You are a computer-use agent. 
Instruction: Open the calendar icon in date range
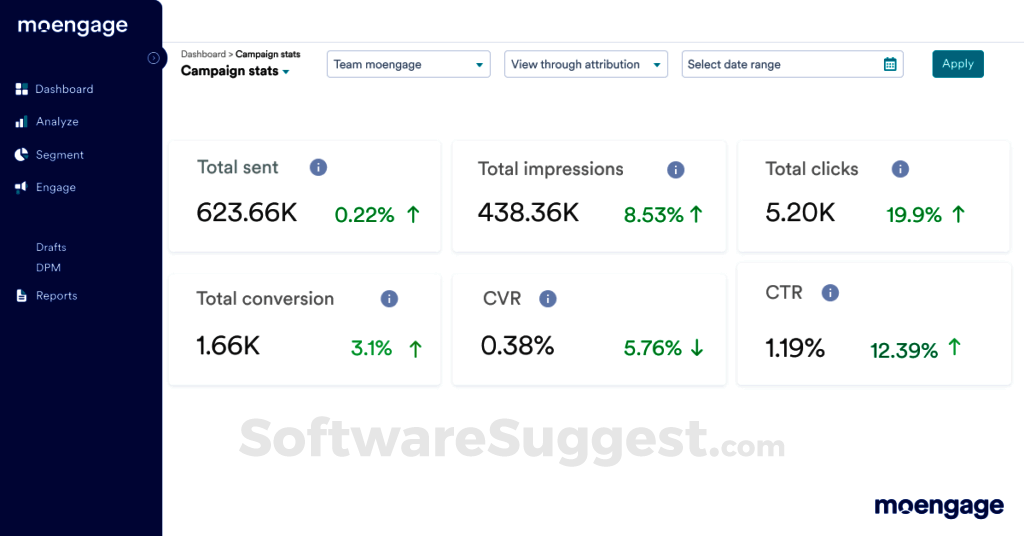(890, 64)
